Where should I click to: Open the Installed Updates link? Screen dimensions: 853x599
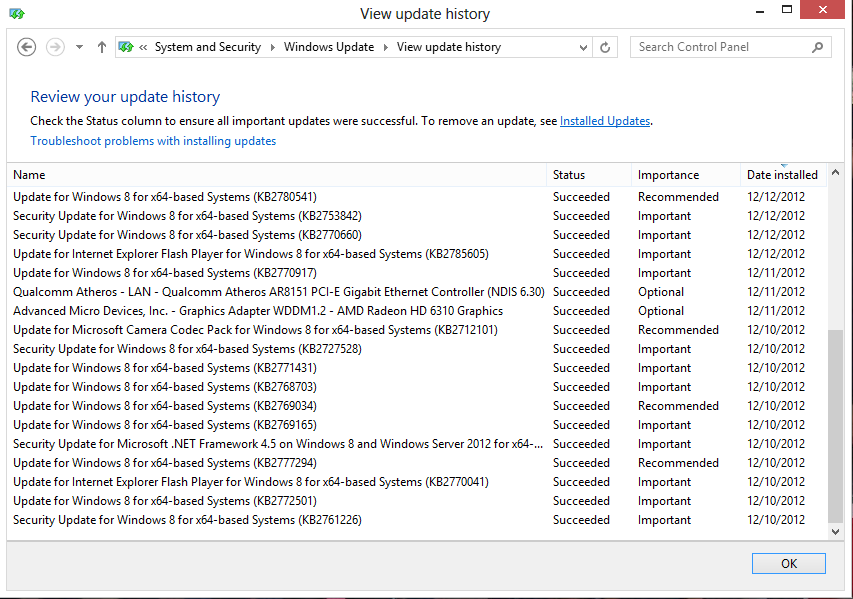click(605, 121)
